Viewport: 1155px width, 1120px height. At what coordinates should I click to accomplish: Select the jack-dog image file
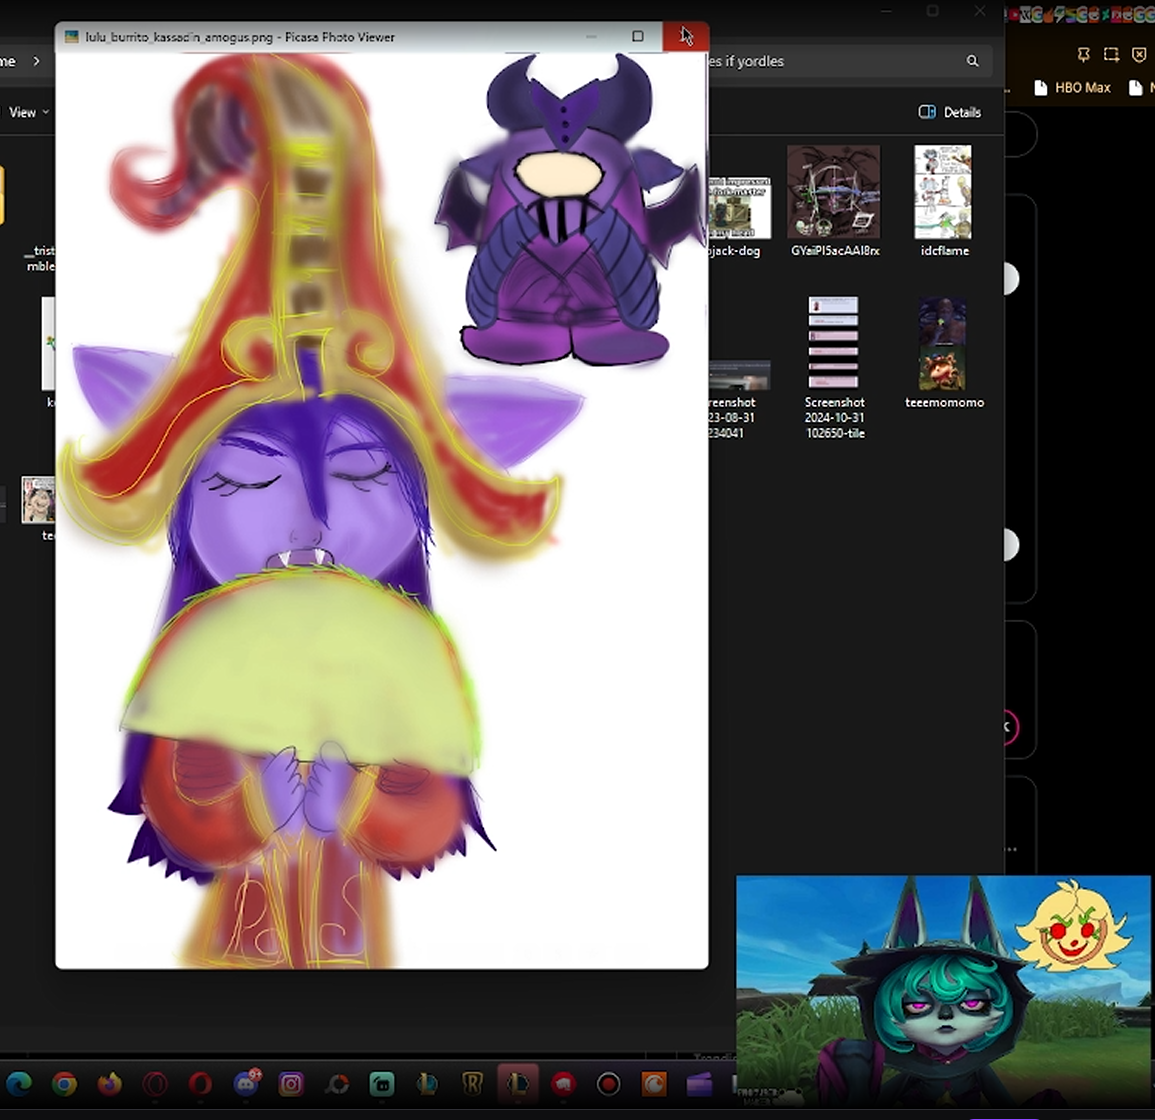point(739,217)
